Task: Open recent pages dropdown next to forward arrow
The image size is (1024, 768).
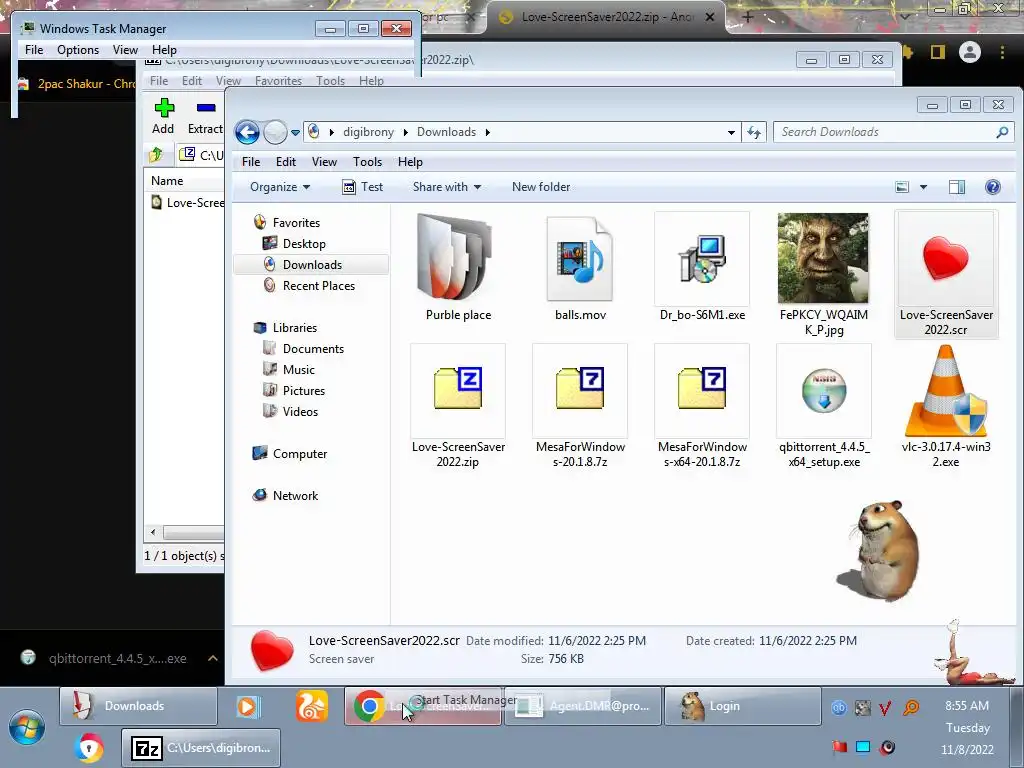Action: (295, 133)
